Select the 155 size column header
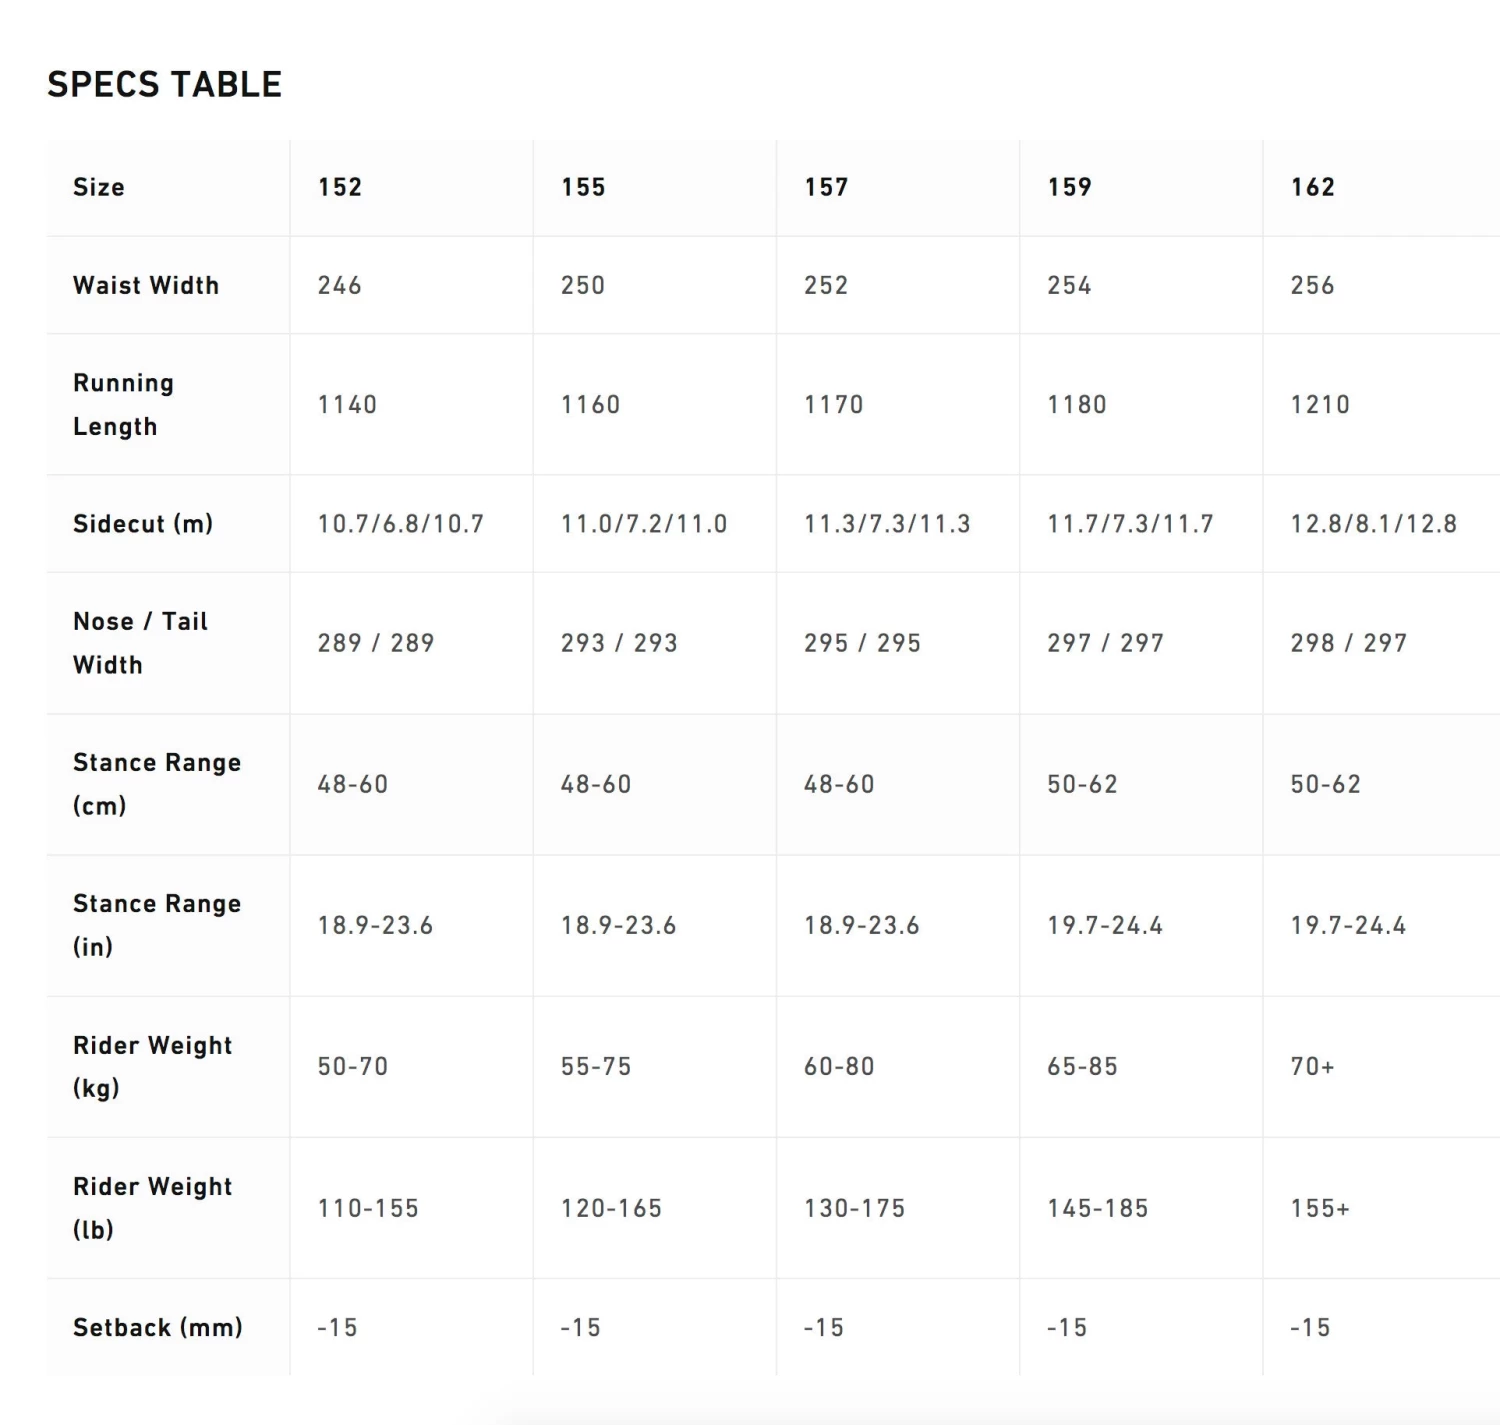 tap(583, 187)
